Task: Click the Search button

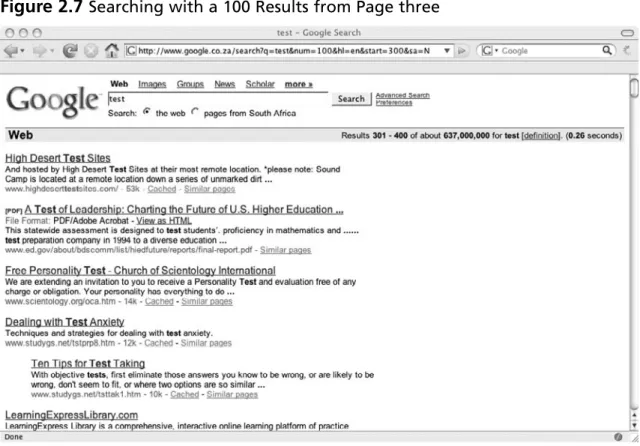Action: coord(351,99)
